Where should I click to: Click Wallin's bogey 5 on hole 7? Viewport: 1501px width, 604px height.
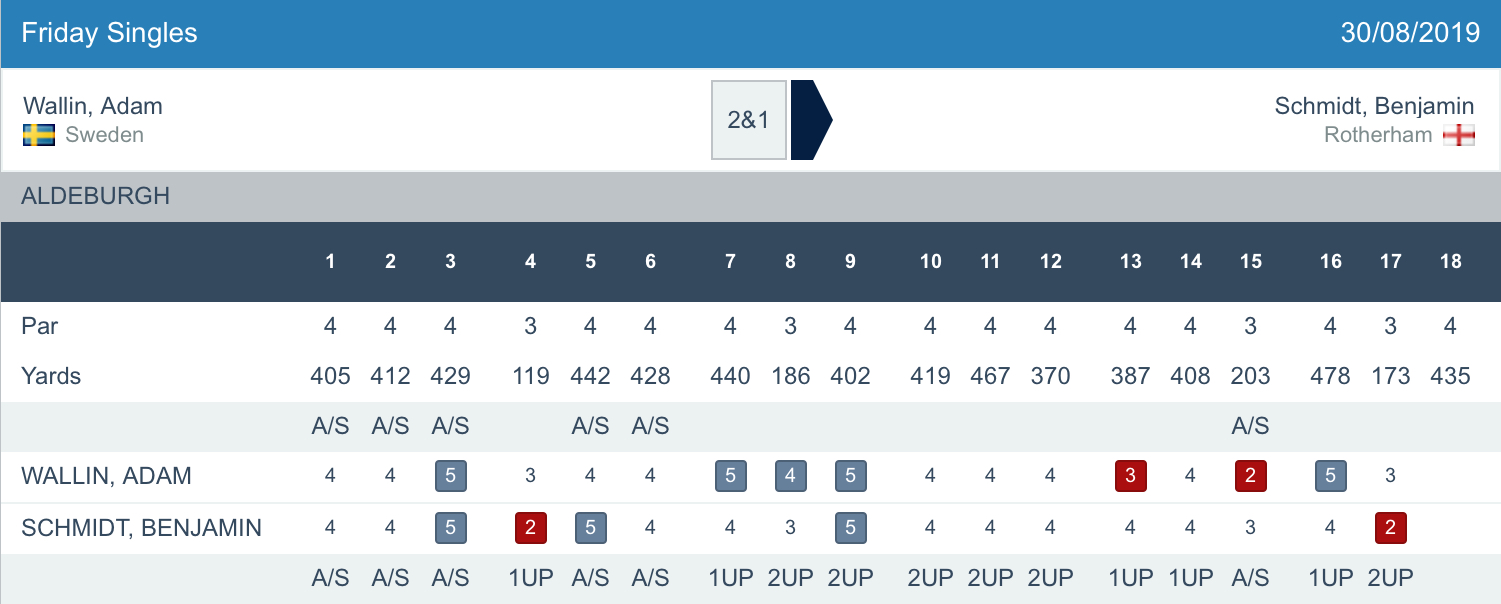[731, 477]
